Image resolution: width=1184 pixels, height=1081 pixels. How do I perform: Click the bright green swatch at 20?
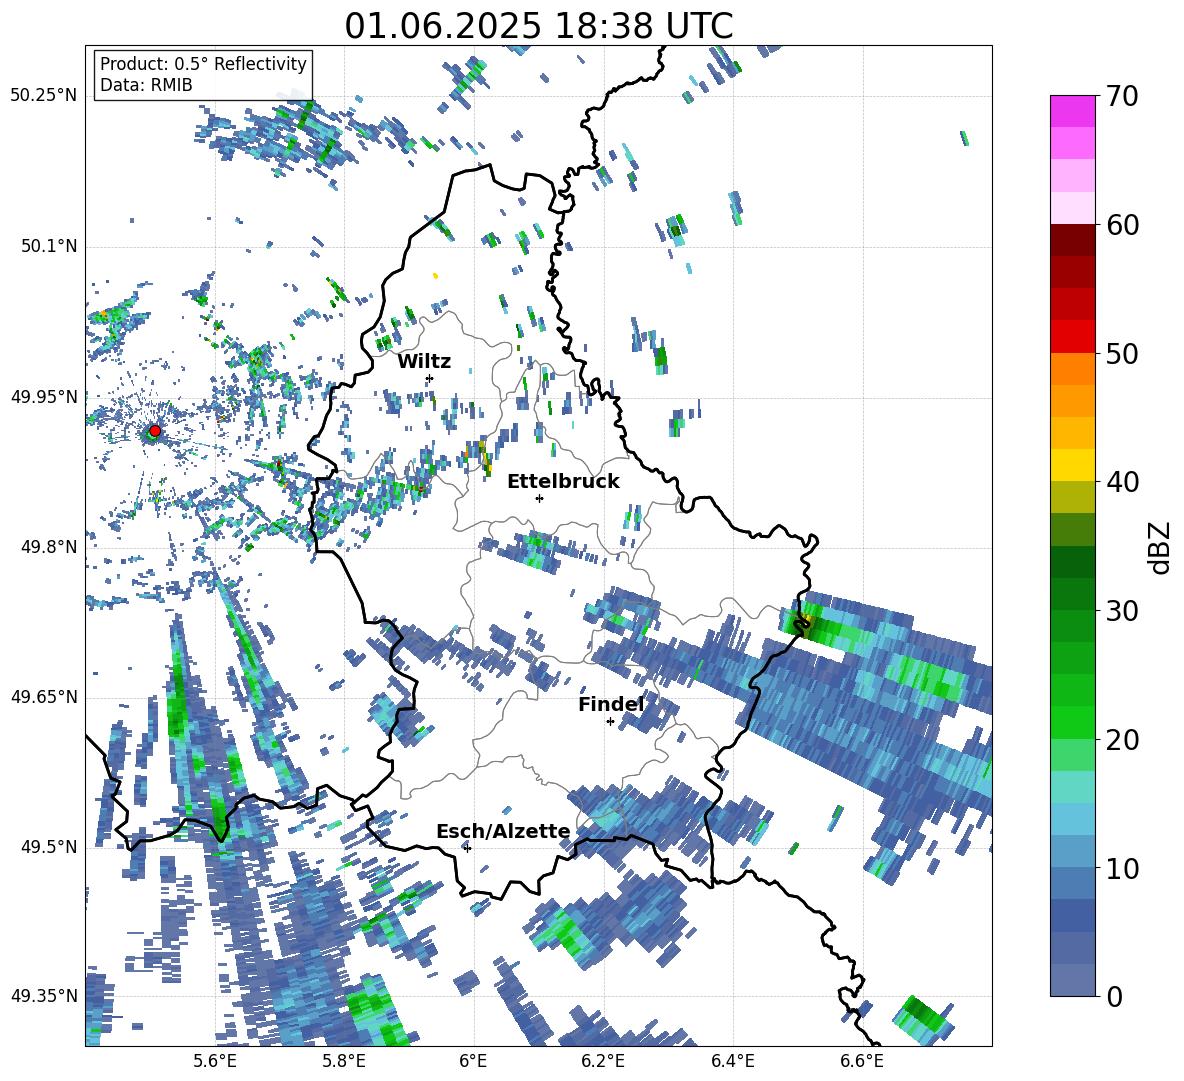click(1072, 722)
